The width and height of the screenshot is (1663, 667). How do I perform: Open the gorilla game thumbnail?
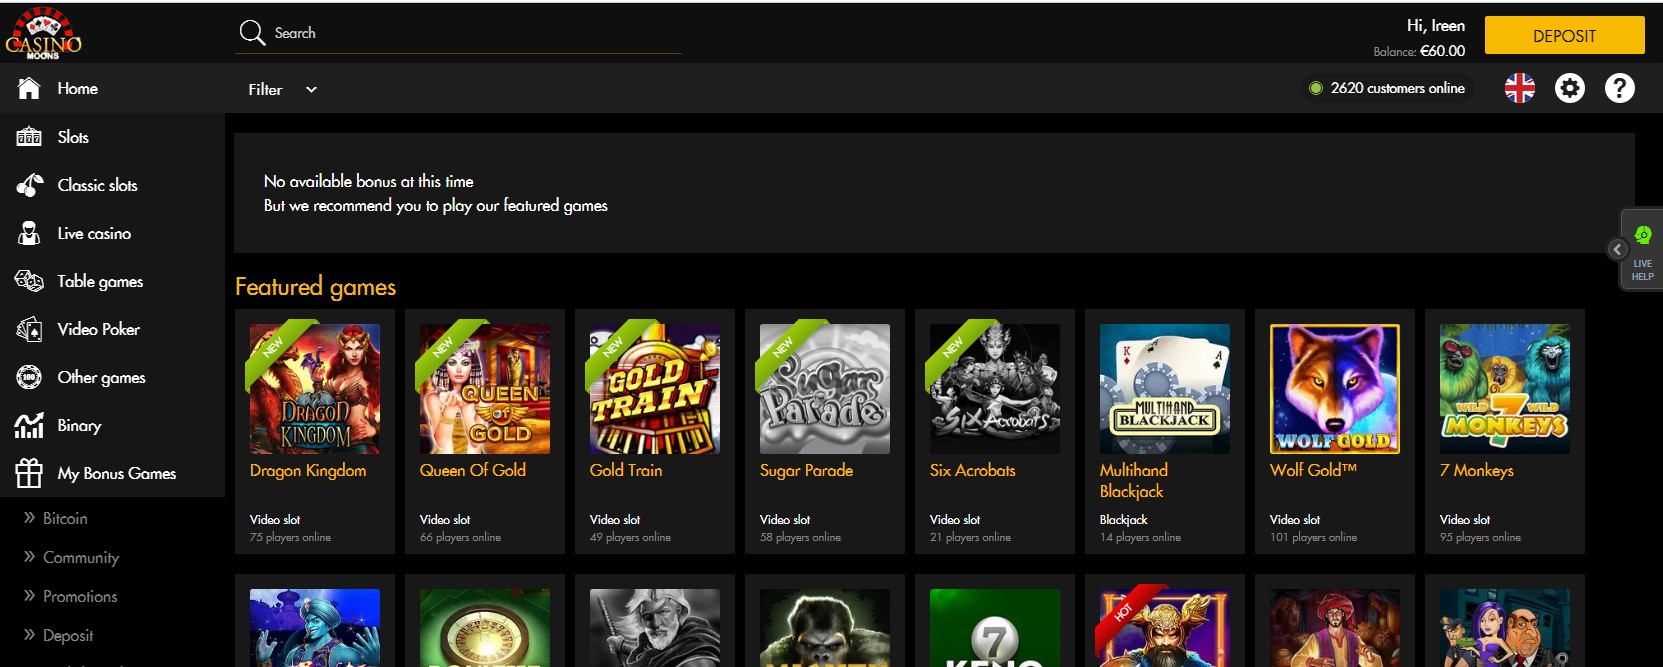(x=825, y=628)
